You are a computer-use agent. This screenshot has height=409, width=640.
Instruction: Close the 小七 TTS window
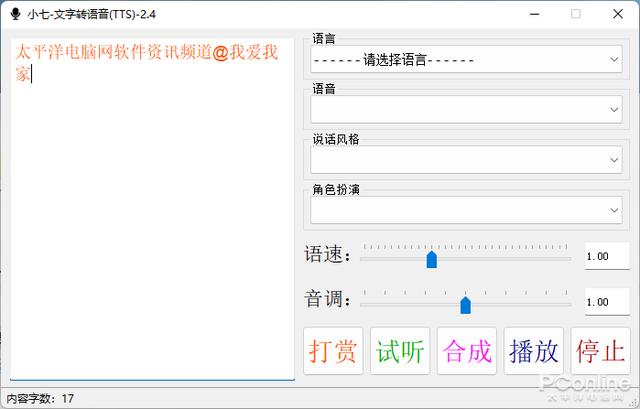tap(618, 14)
